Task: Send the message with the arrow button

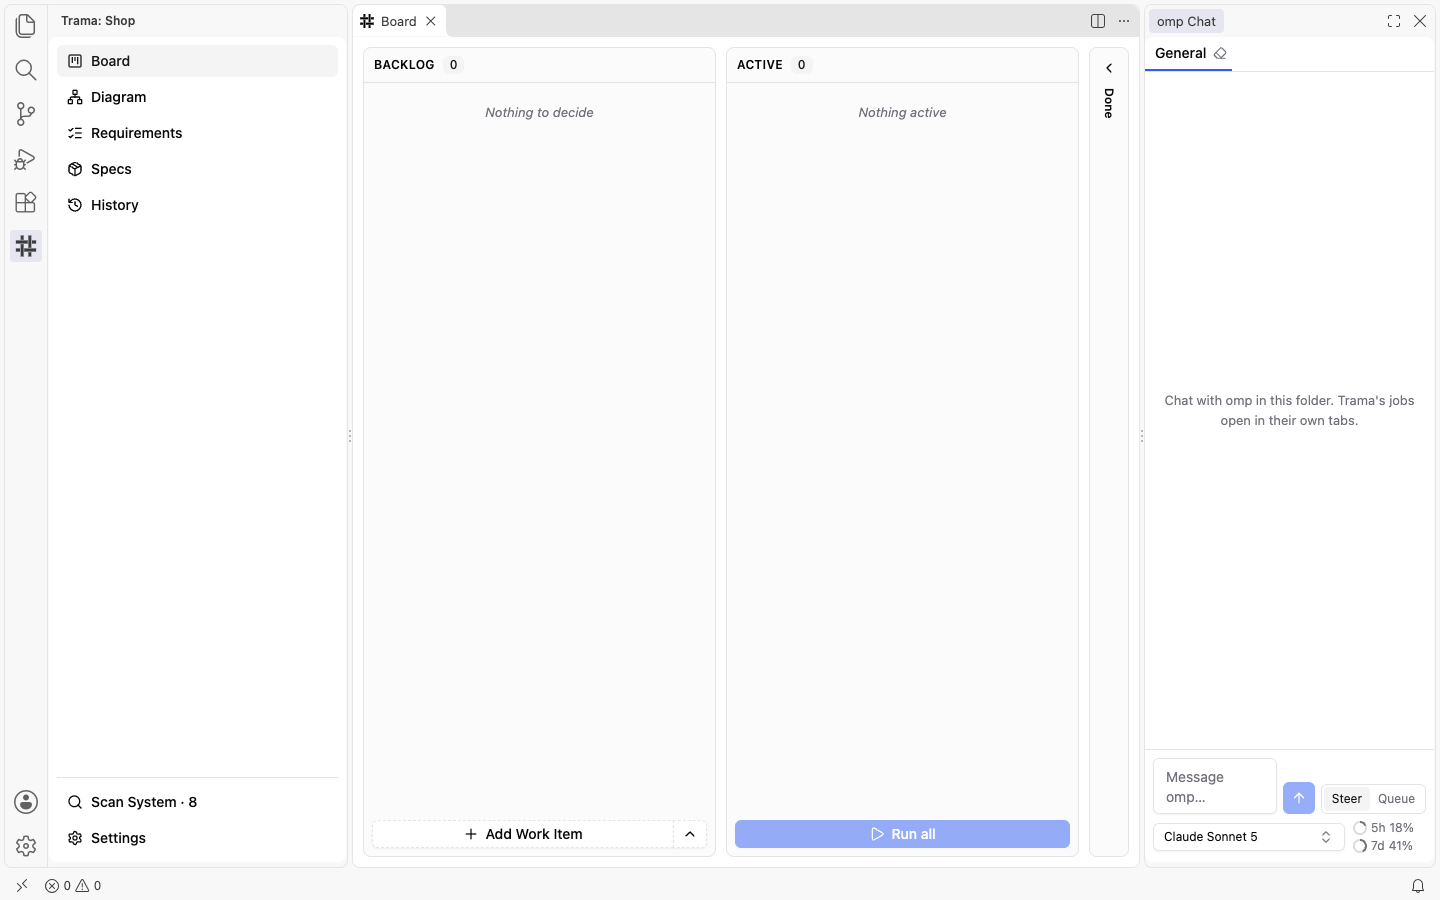Action: [x=1299, y=798]
